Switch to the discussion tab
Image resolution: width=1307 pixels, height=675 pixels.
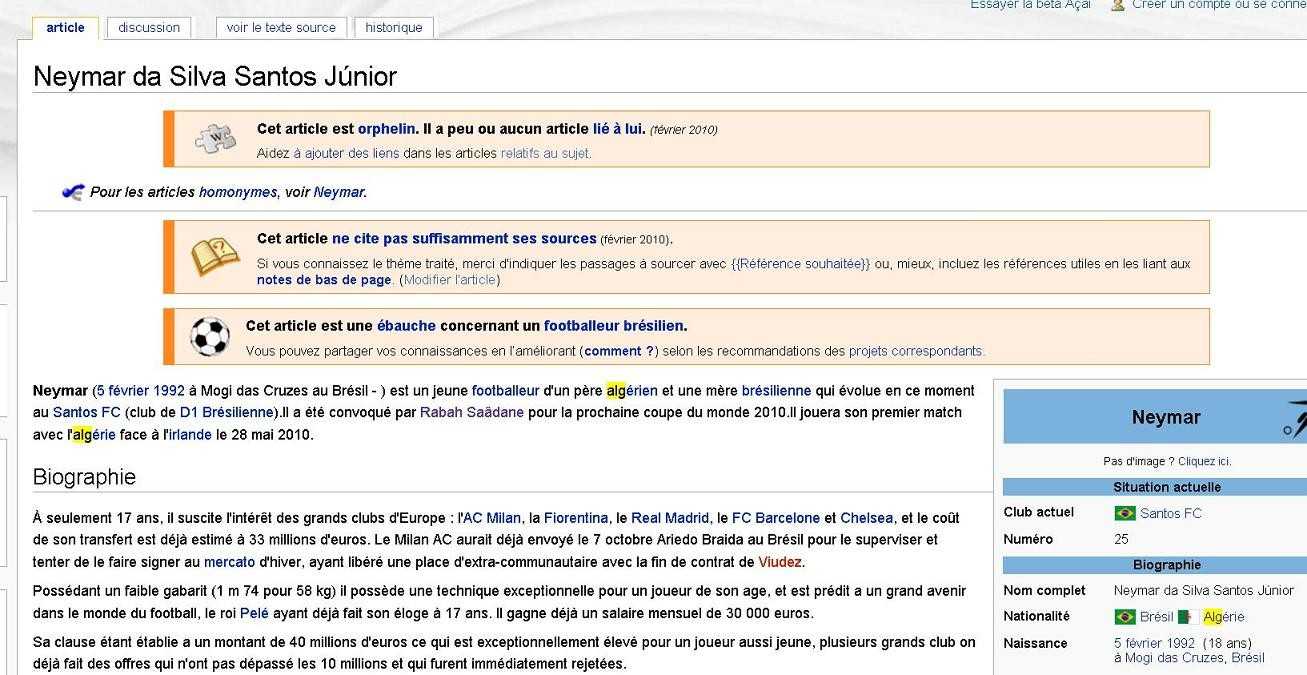(149, 28)
